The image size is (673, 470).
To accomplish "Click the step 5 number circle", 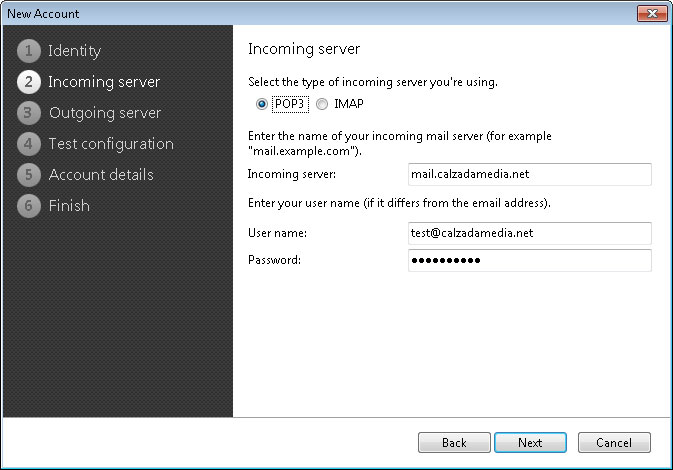I will [29, 175].
